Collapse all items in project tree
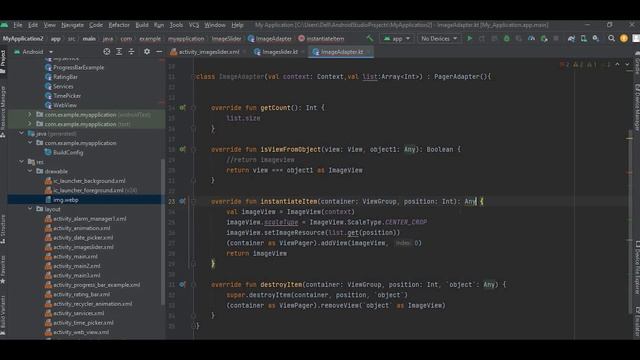 [131, 52]
